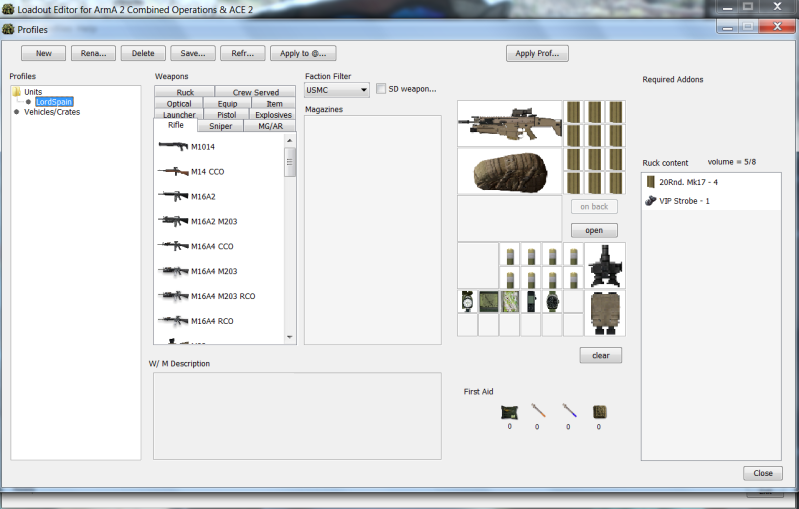799x509 pixels.
Task: Click the clear loadout button
Action: click(601, 355)
